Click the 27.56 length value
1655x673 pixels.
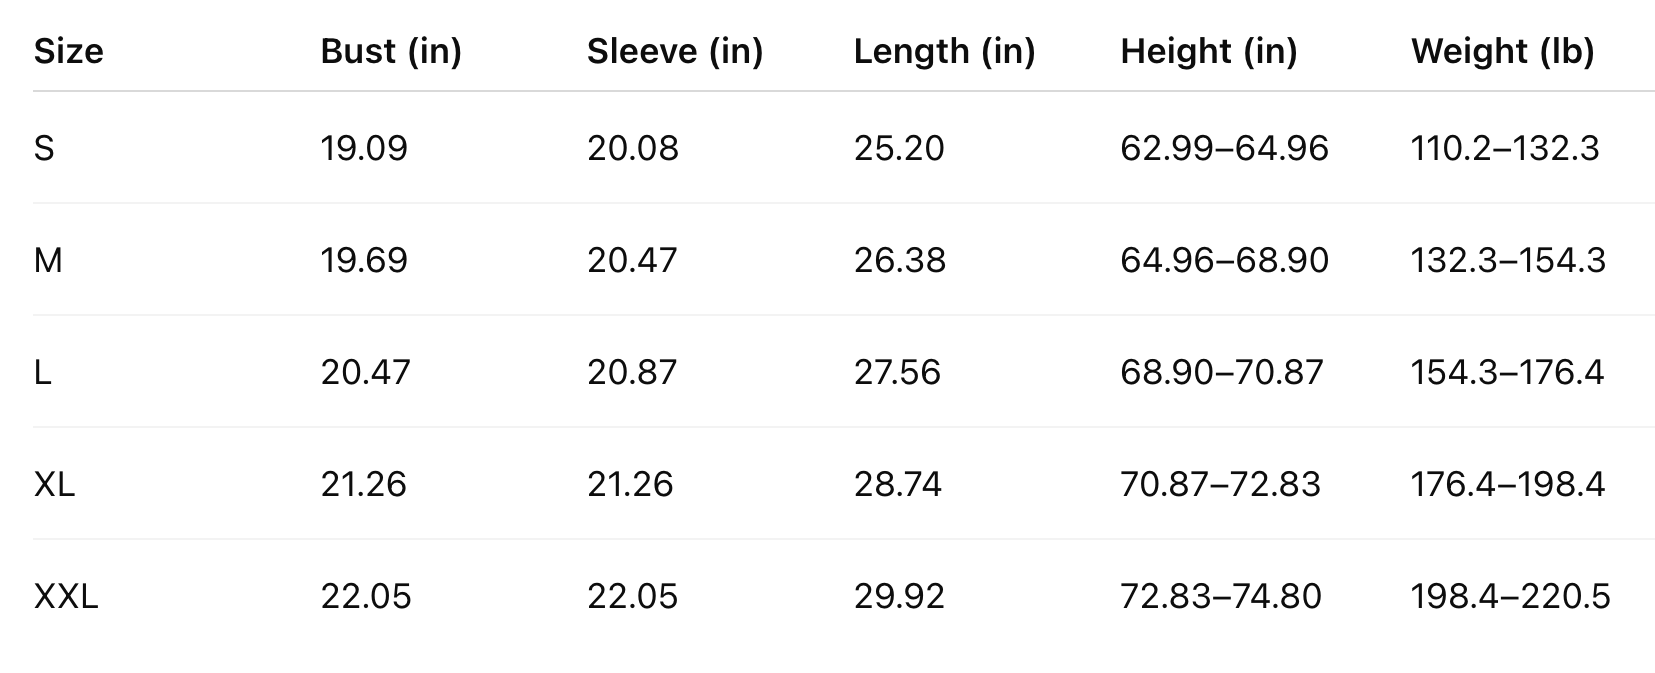(897, 372)
